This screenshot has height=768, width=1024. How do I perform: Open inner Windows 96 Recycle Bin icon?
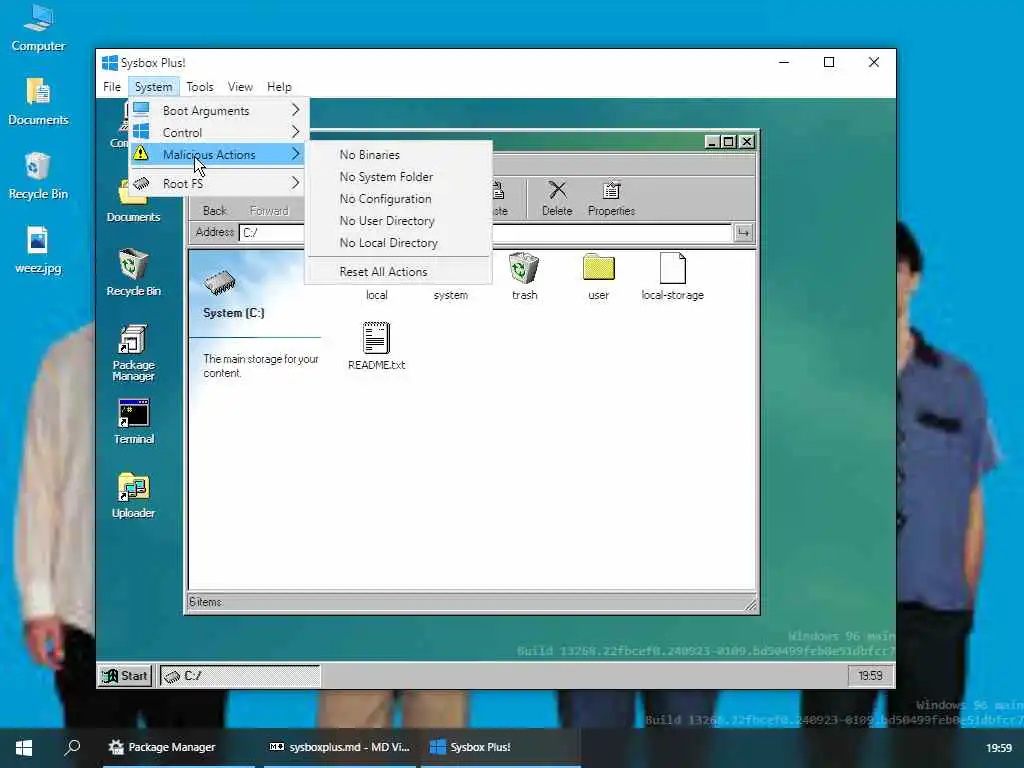coord(133,273)
